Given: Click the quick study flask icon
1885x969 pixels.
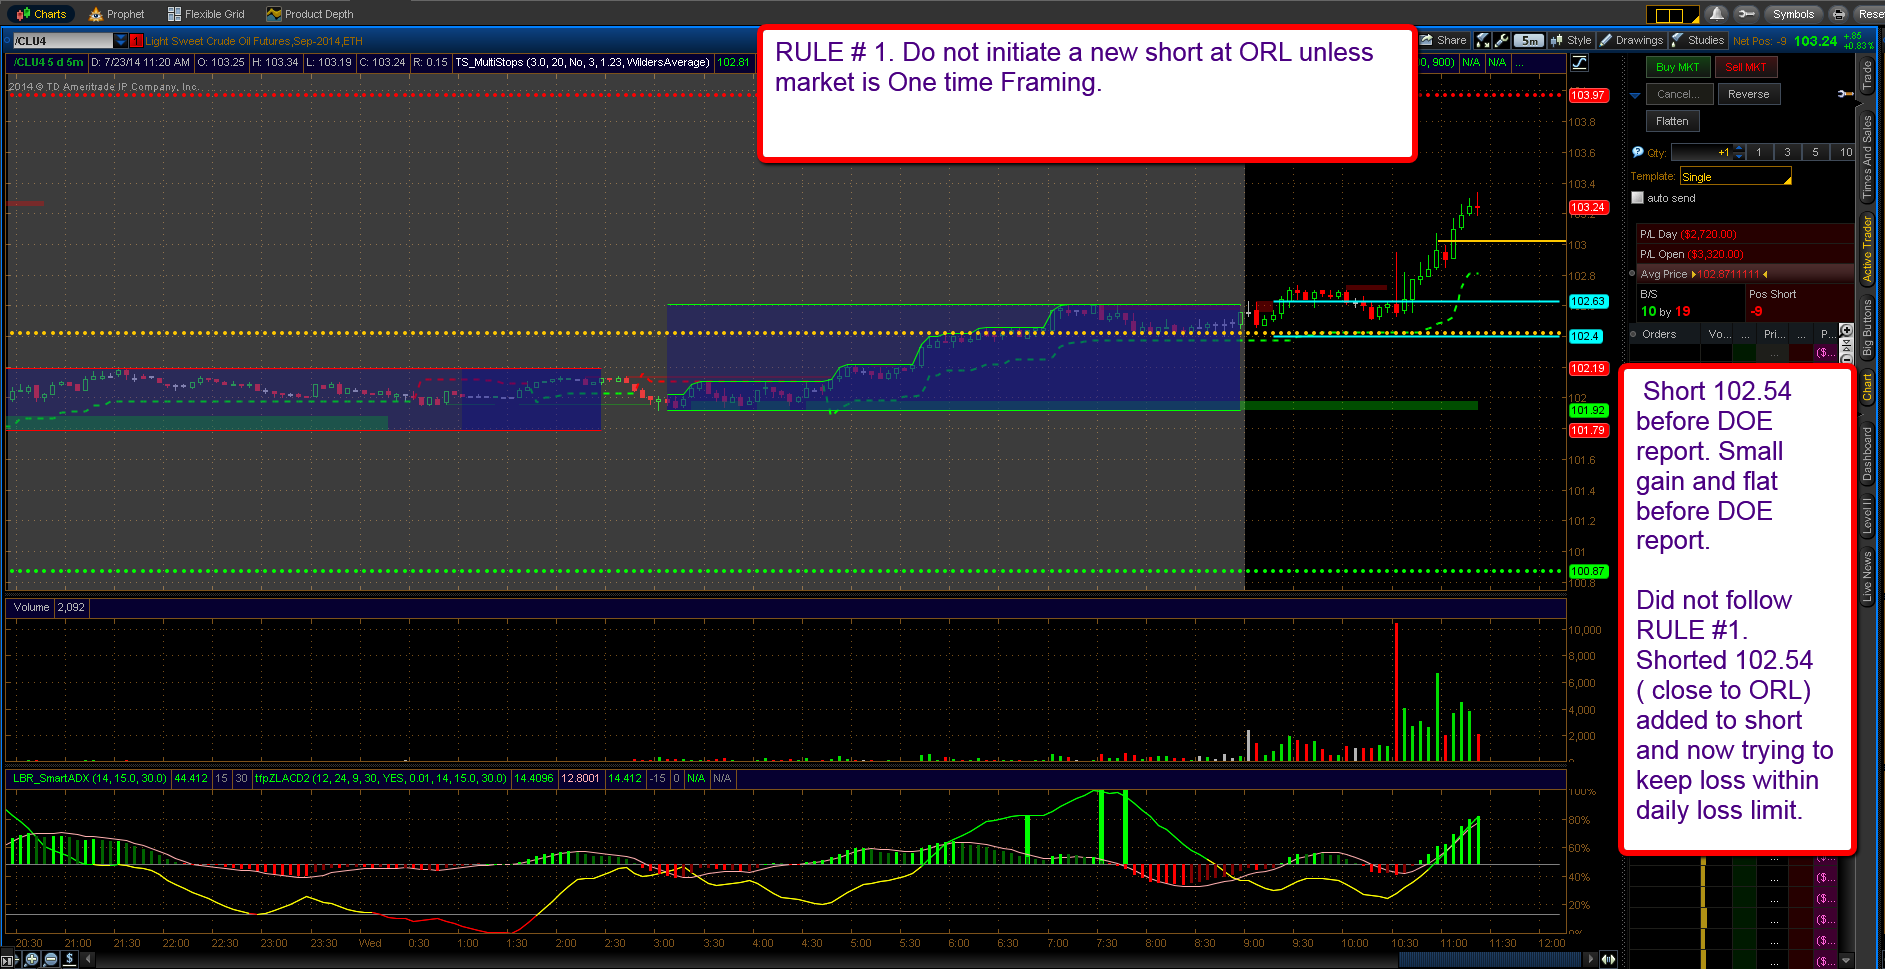Looking at the screenshot, I should click(1483, 40).
